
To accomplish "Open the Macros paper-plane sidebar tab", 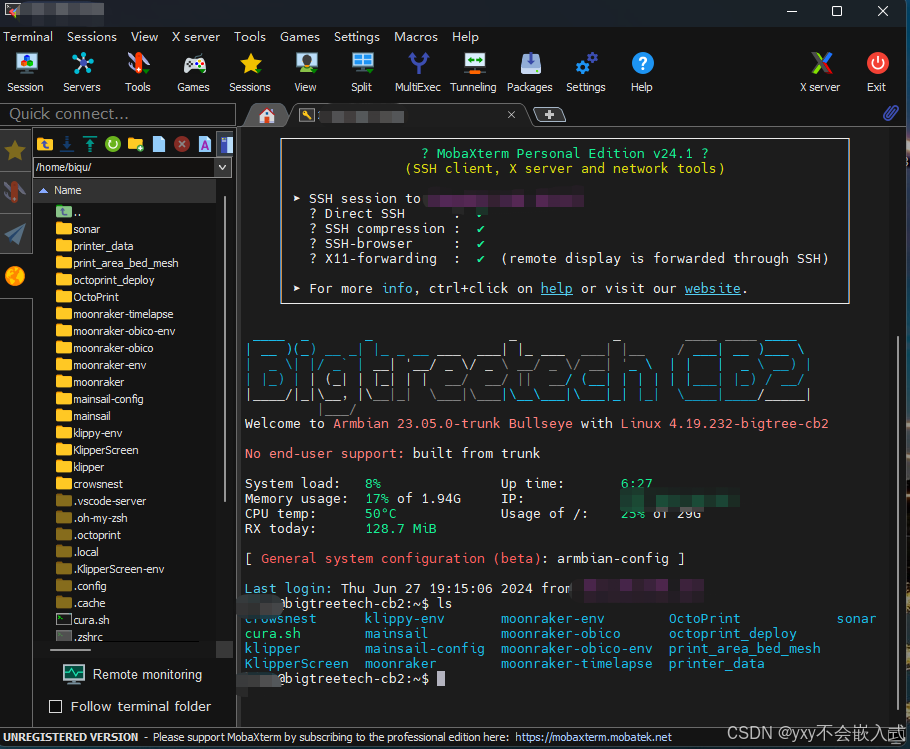I will click(x=15, y=234).
